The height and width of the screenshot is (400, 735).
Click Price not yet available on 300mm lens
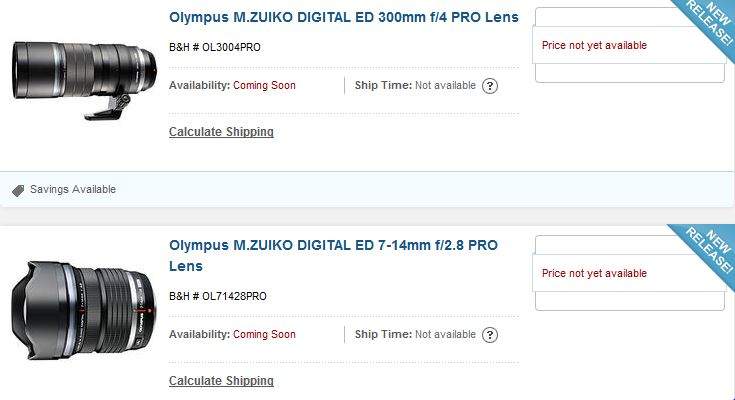[x=594, y=45]
